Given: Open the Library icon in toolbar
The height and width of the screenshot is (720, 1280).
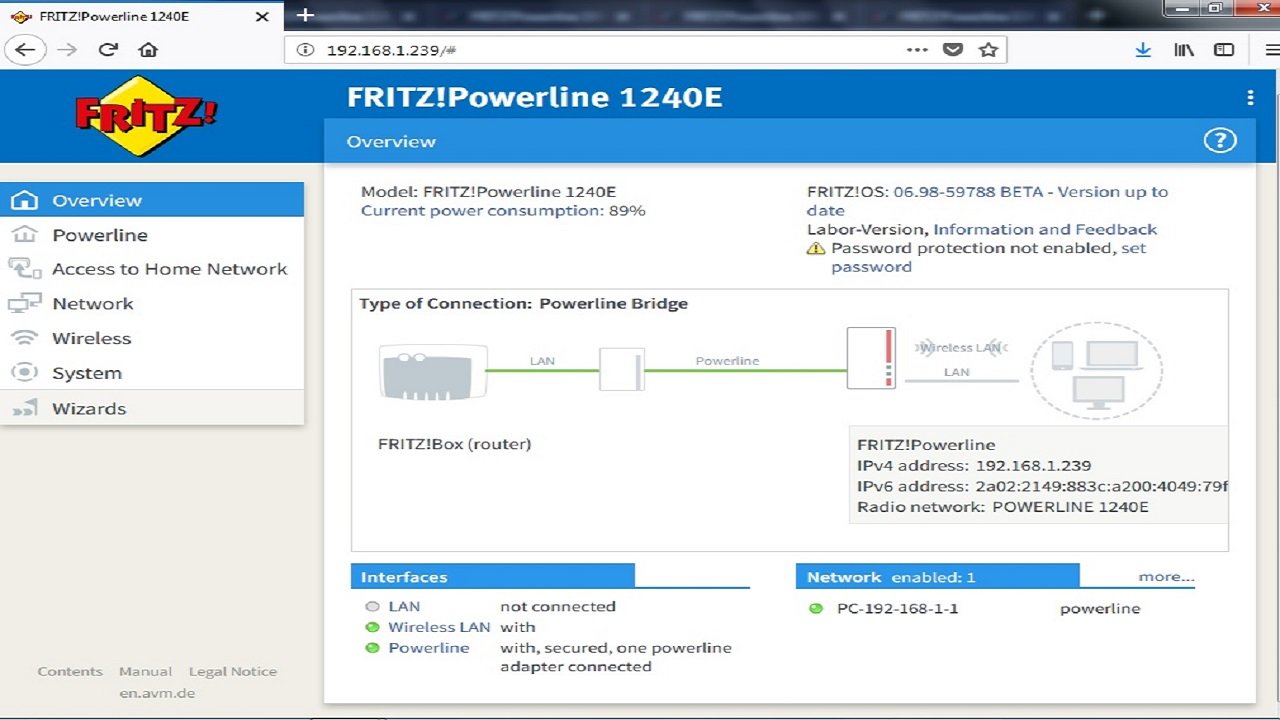Looking at the screenshot, I should tap(1184, 50).
